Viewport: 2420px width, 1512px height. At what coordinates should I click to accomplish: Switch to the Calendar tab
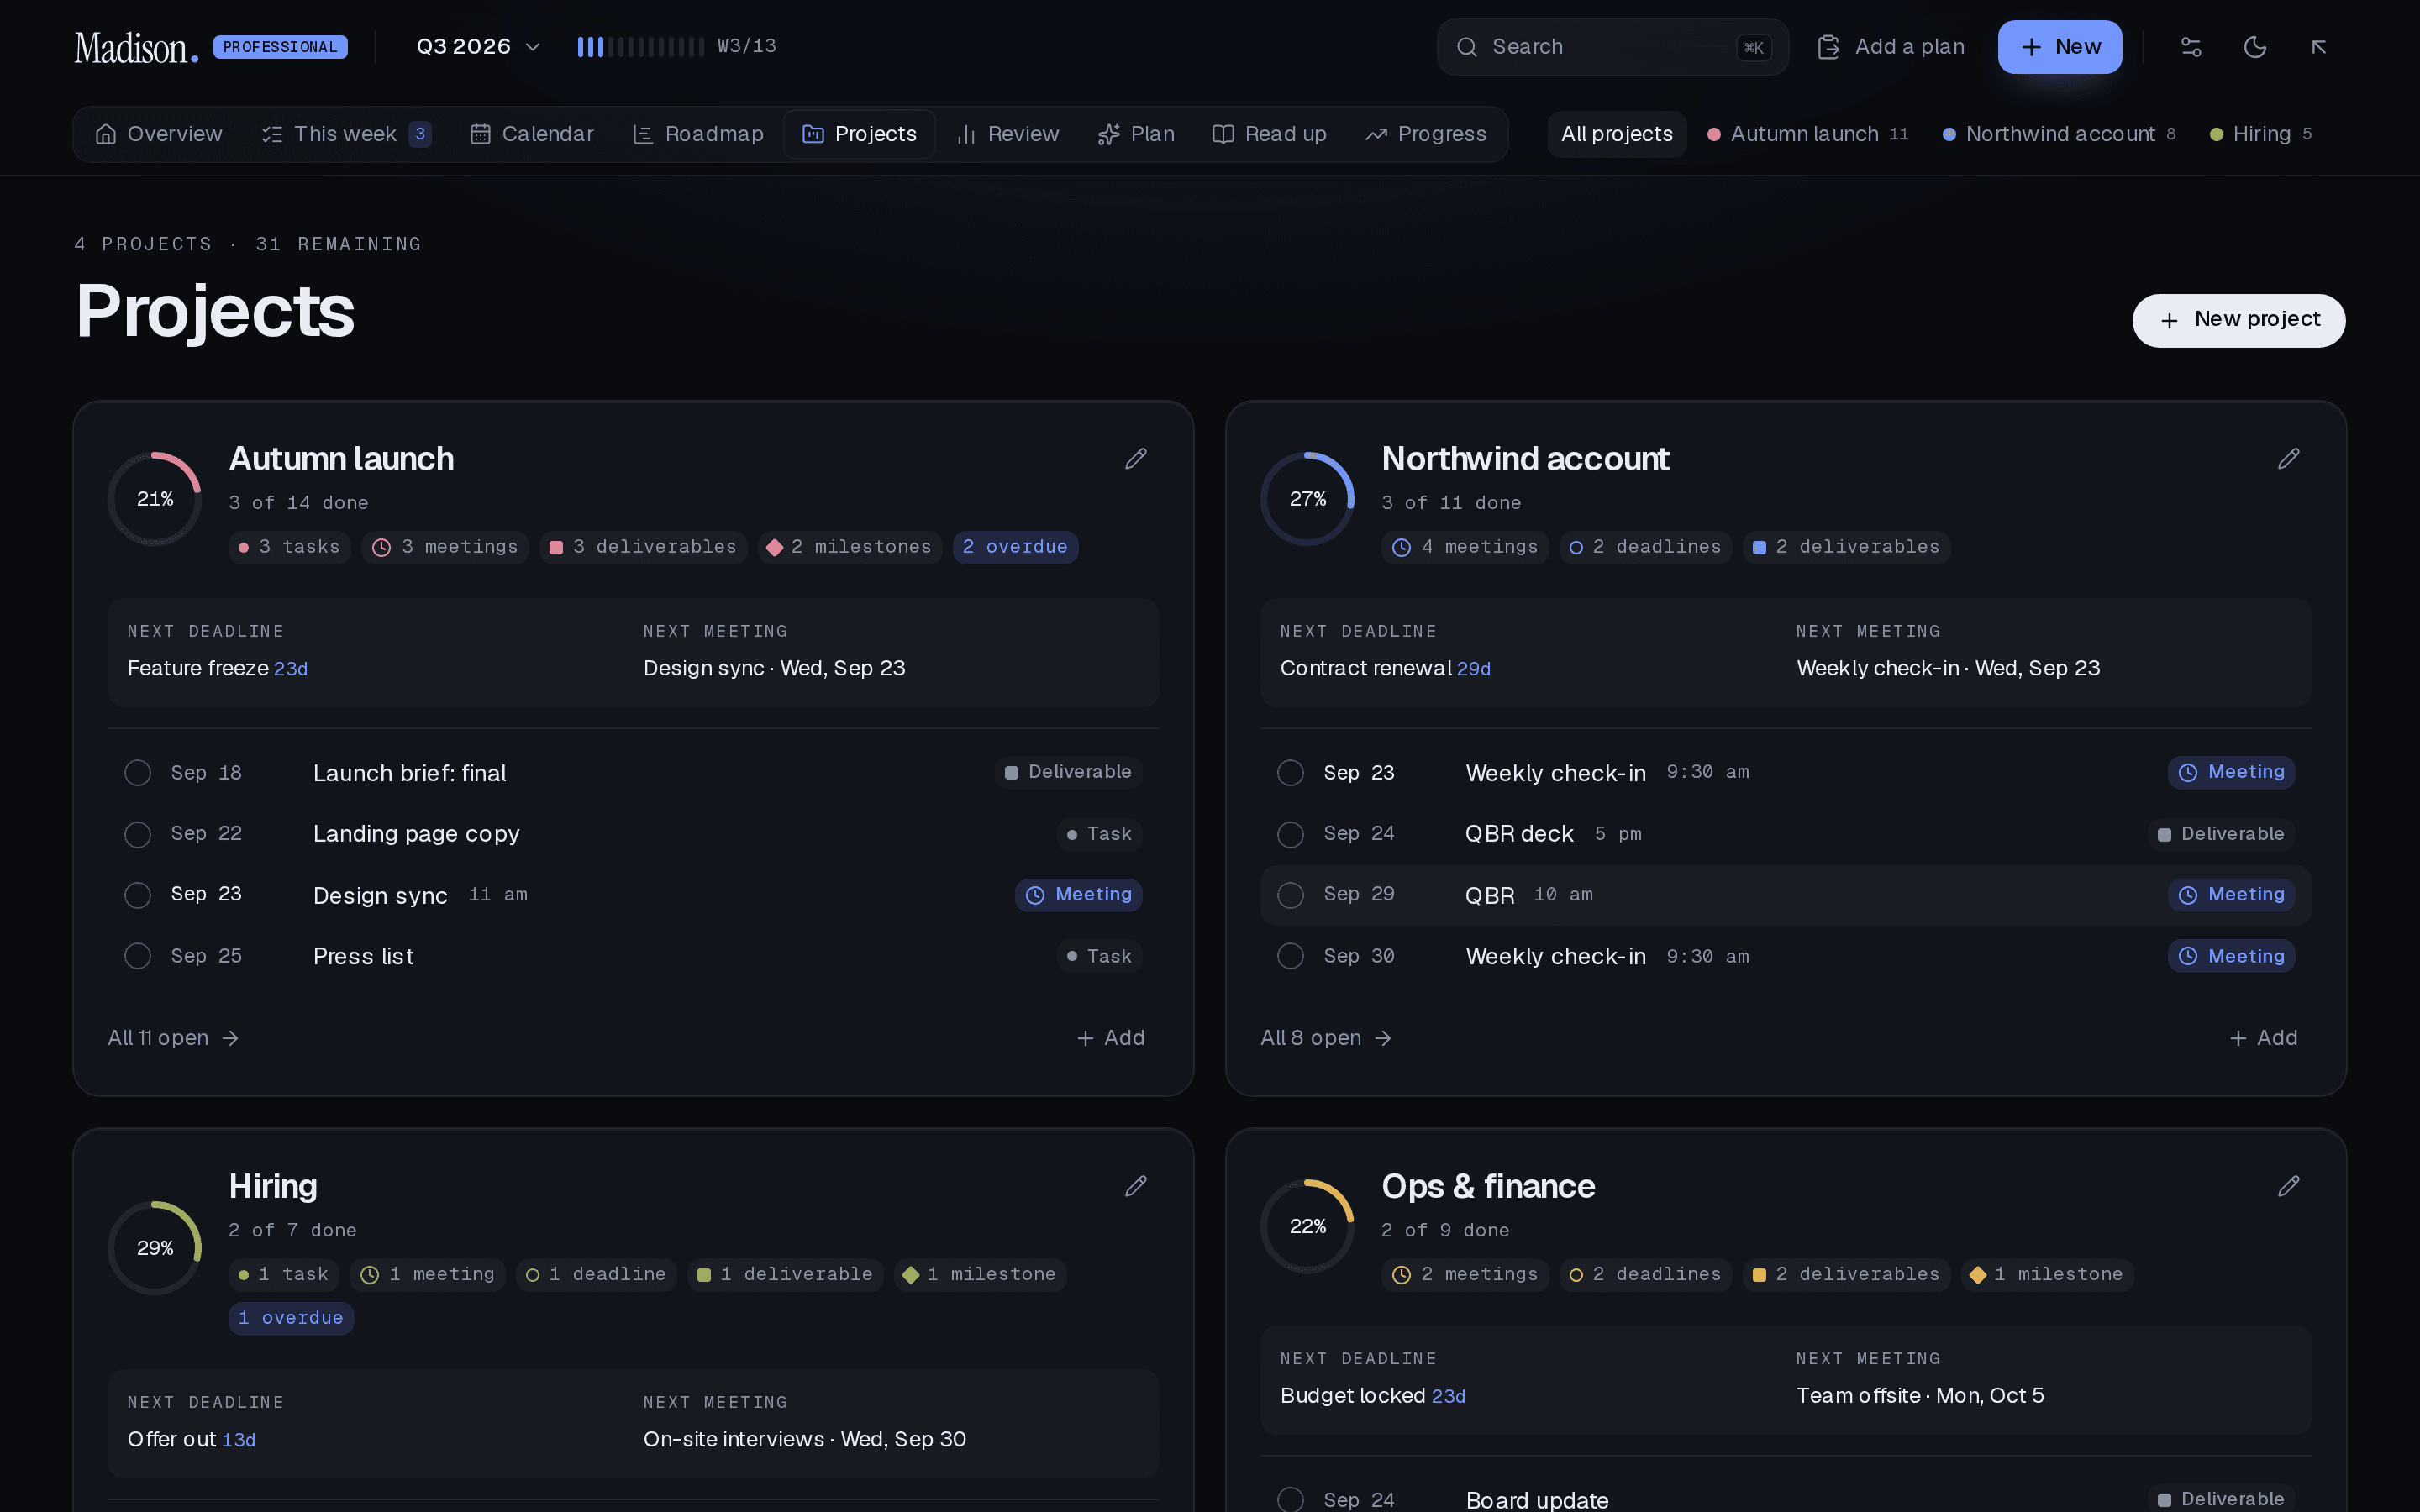pos(532,134)
